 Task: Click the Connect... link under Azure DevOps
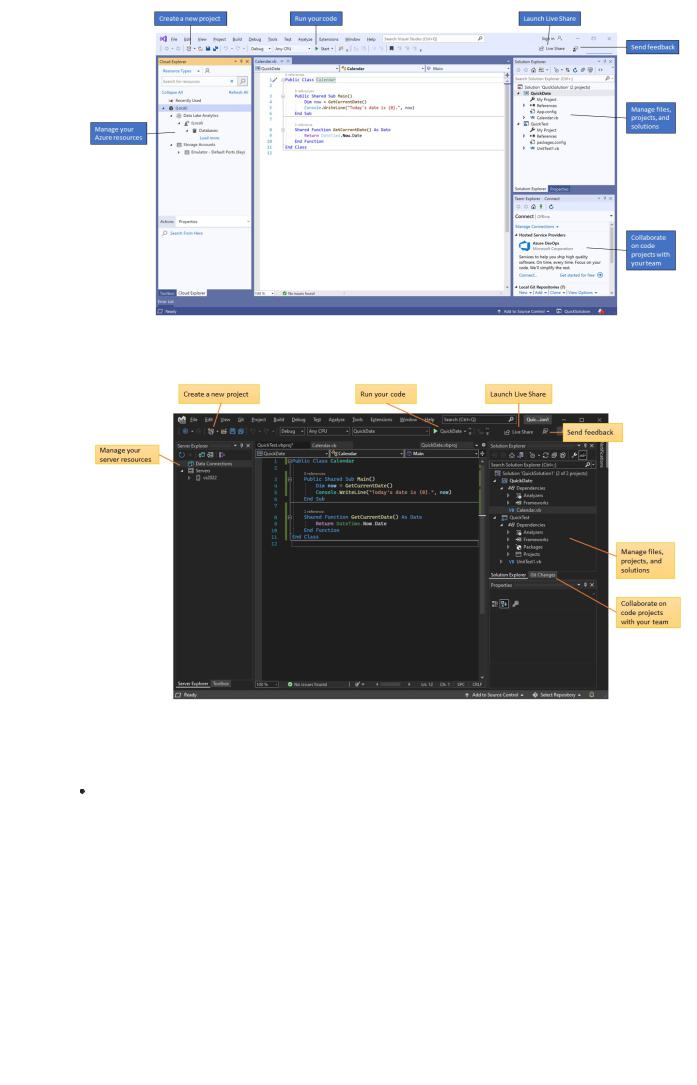tap(527, 275)
